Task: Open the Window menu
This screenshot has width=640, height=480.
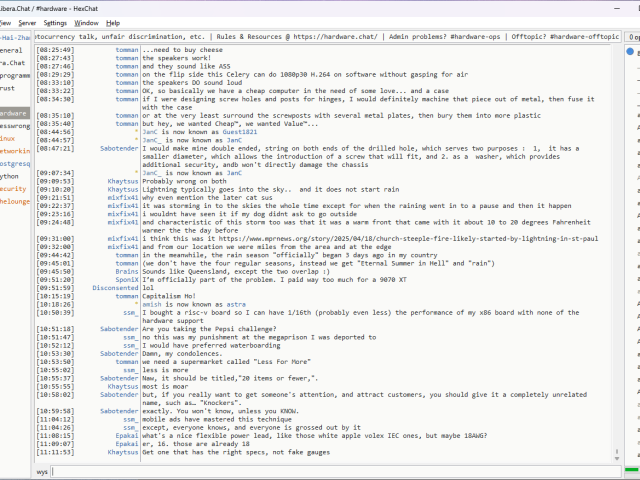Action: pos(87,22)
